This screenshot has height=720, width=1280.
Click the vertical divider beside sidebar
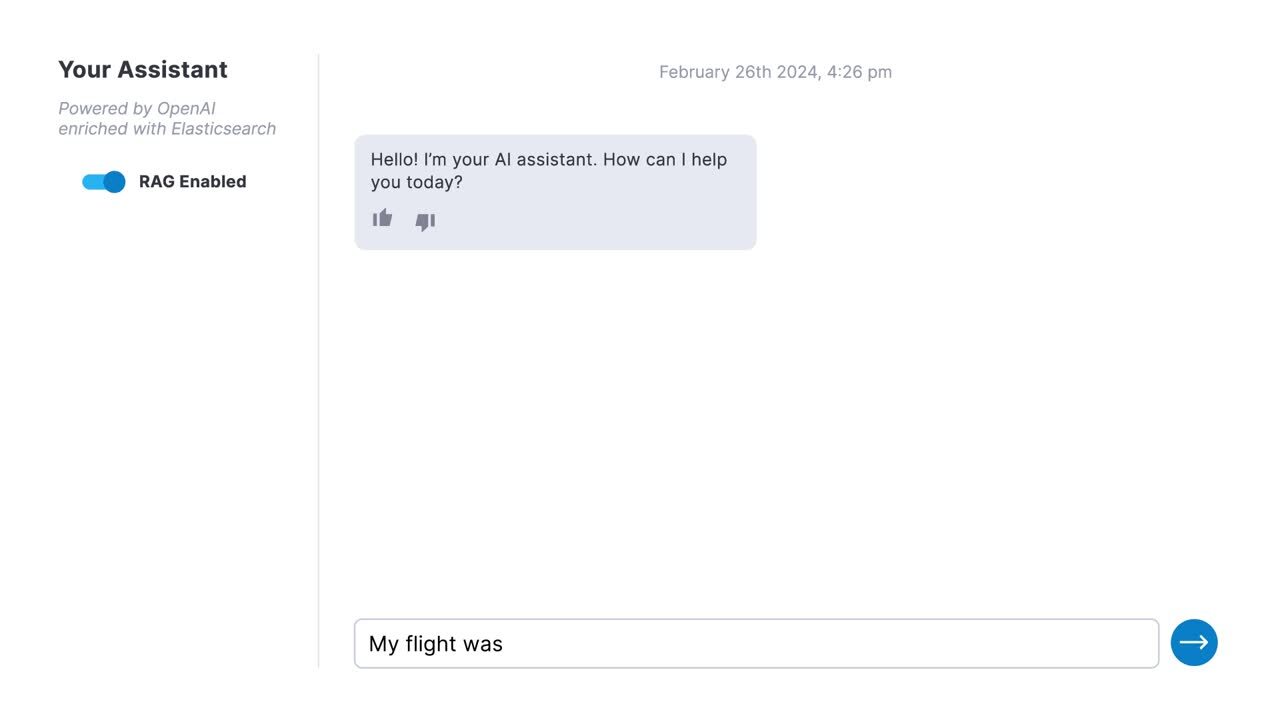(x=319, y=360)
